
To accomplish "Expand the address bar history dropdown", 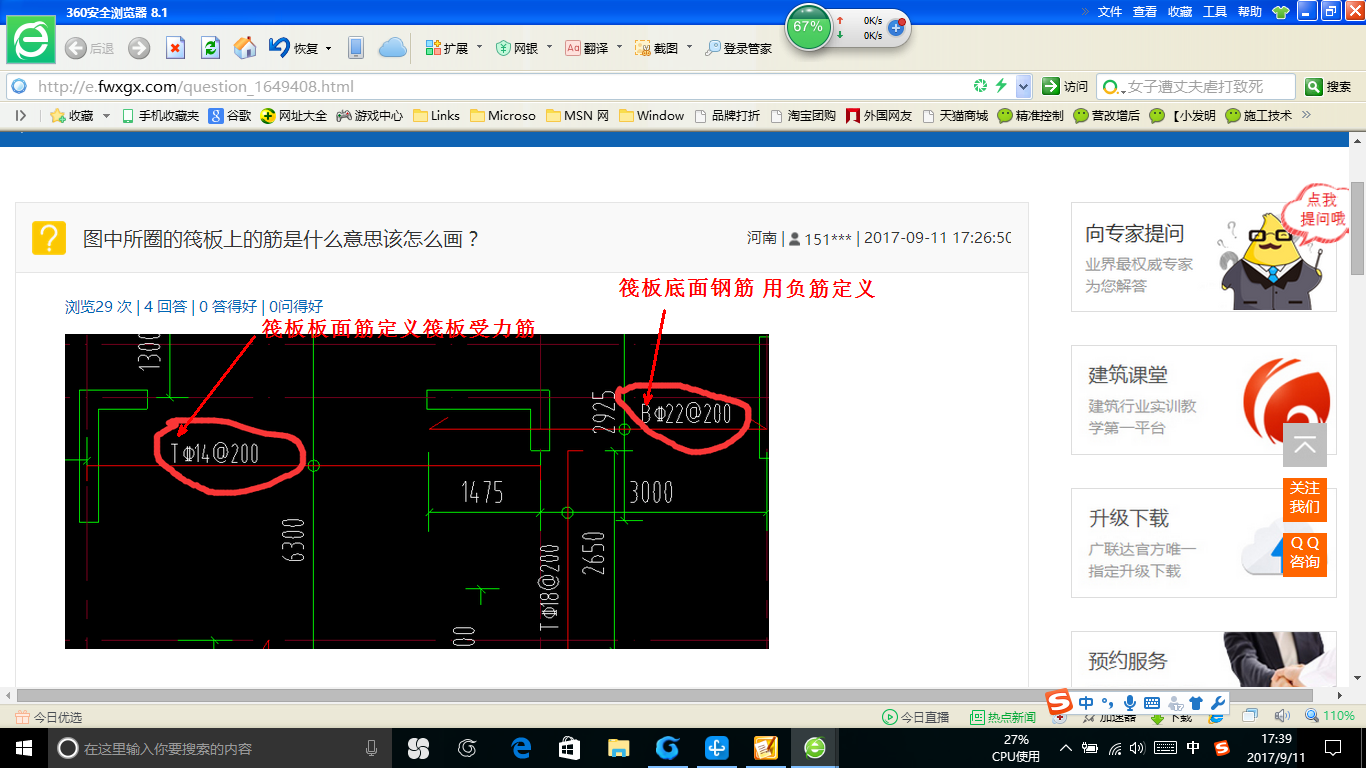I will 1023,86.
